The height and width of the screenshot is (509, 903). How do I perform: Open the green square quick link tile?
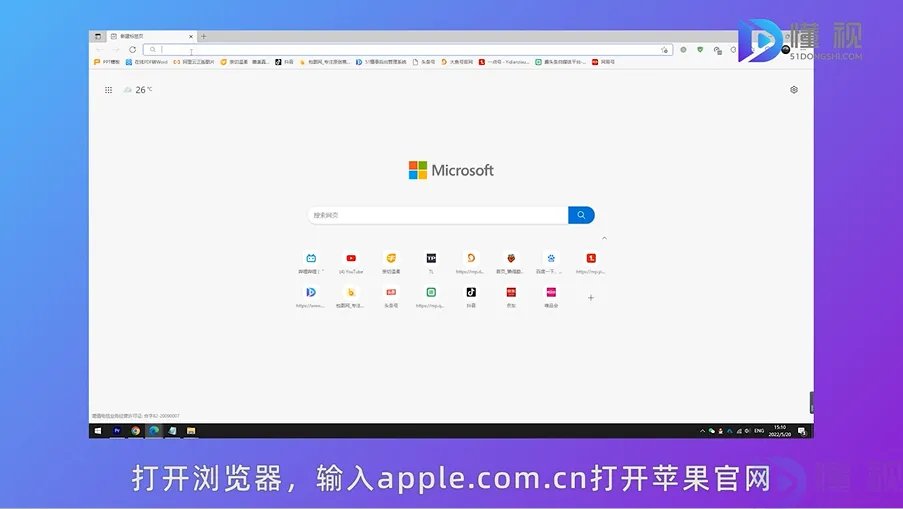click(x=431, y=293)
